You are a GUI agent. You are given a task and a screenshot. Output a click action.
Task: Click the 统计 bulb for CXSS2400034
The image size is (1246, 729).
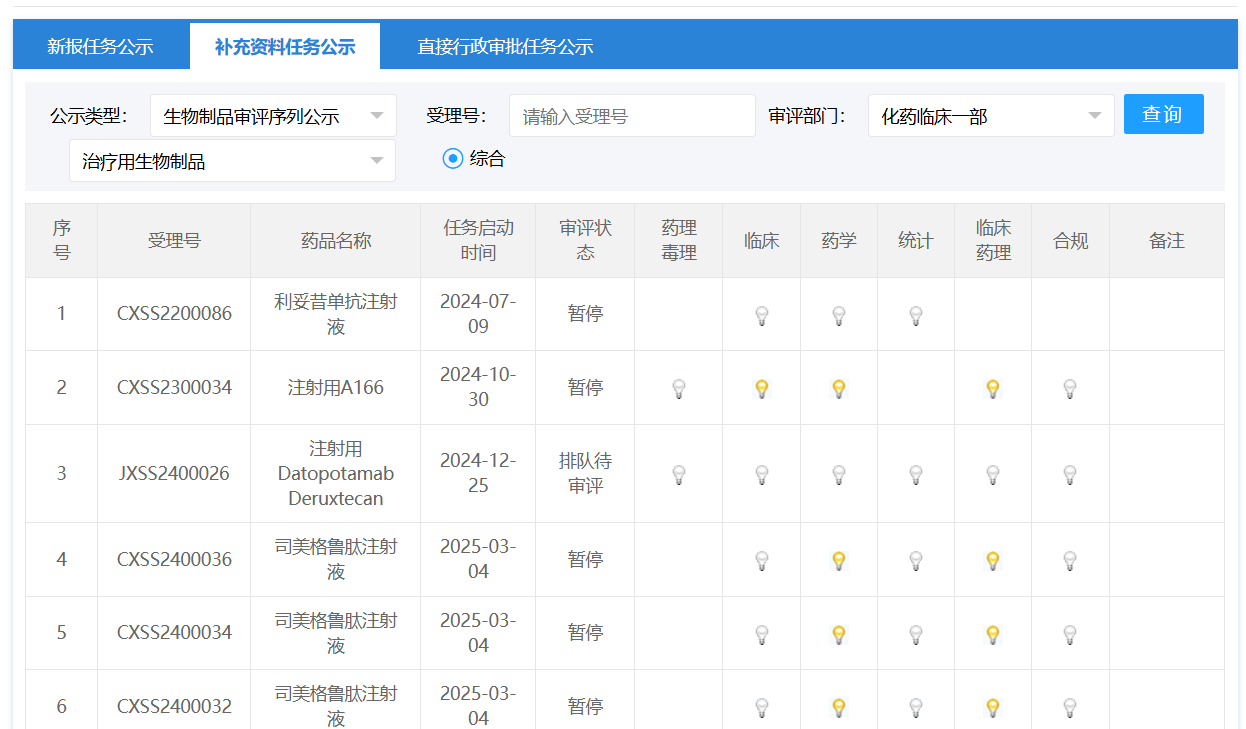[916, 634]
